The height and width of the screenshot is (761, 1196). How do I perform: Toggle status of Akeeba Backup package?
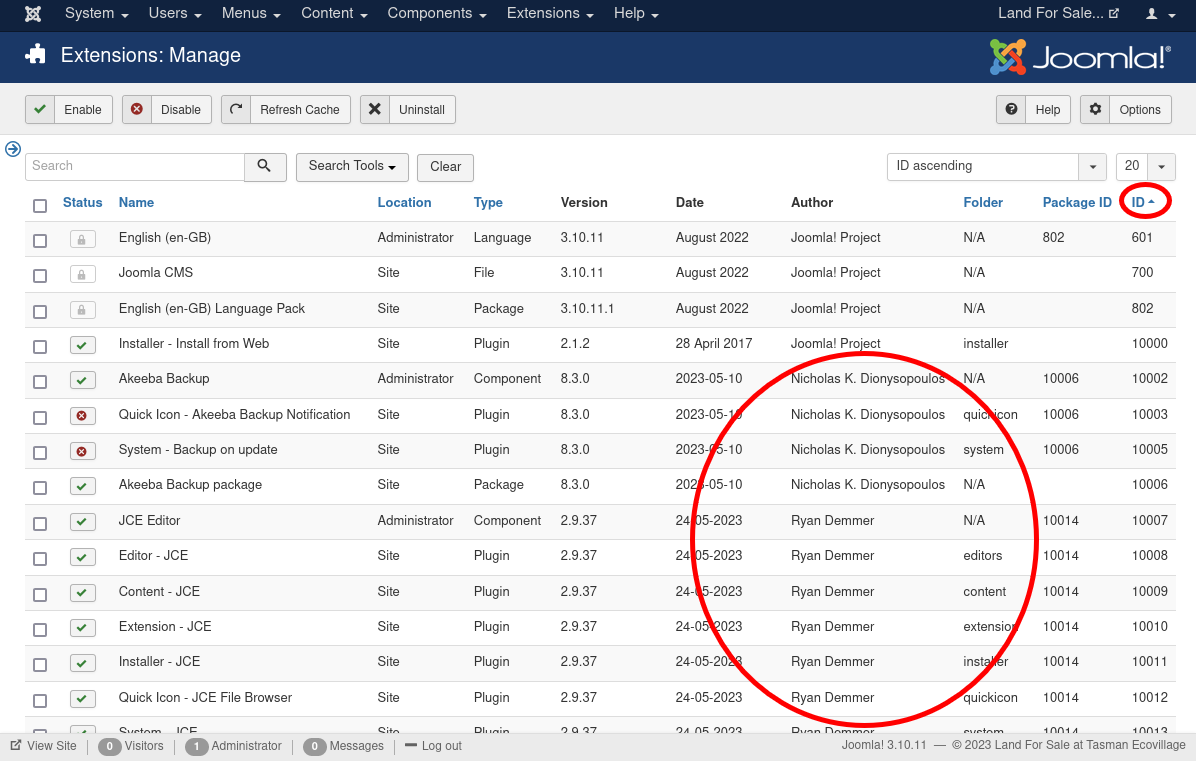82,486
